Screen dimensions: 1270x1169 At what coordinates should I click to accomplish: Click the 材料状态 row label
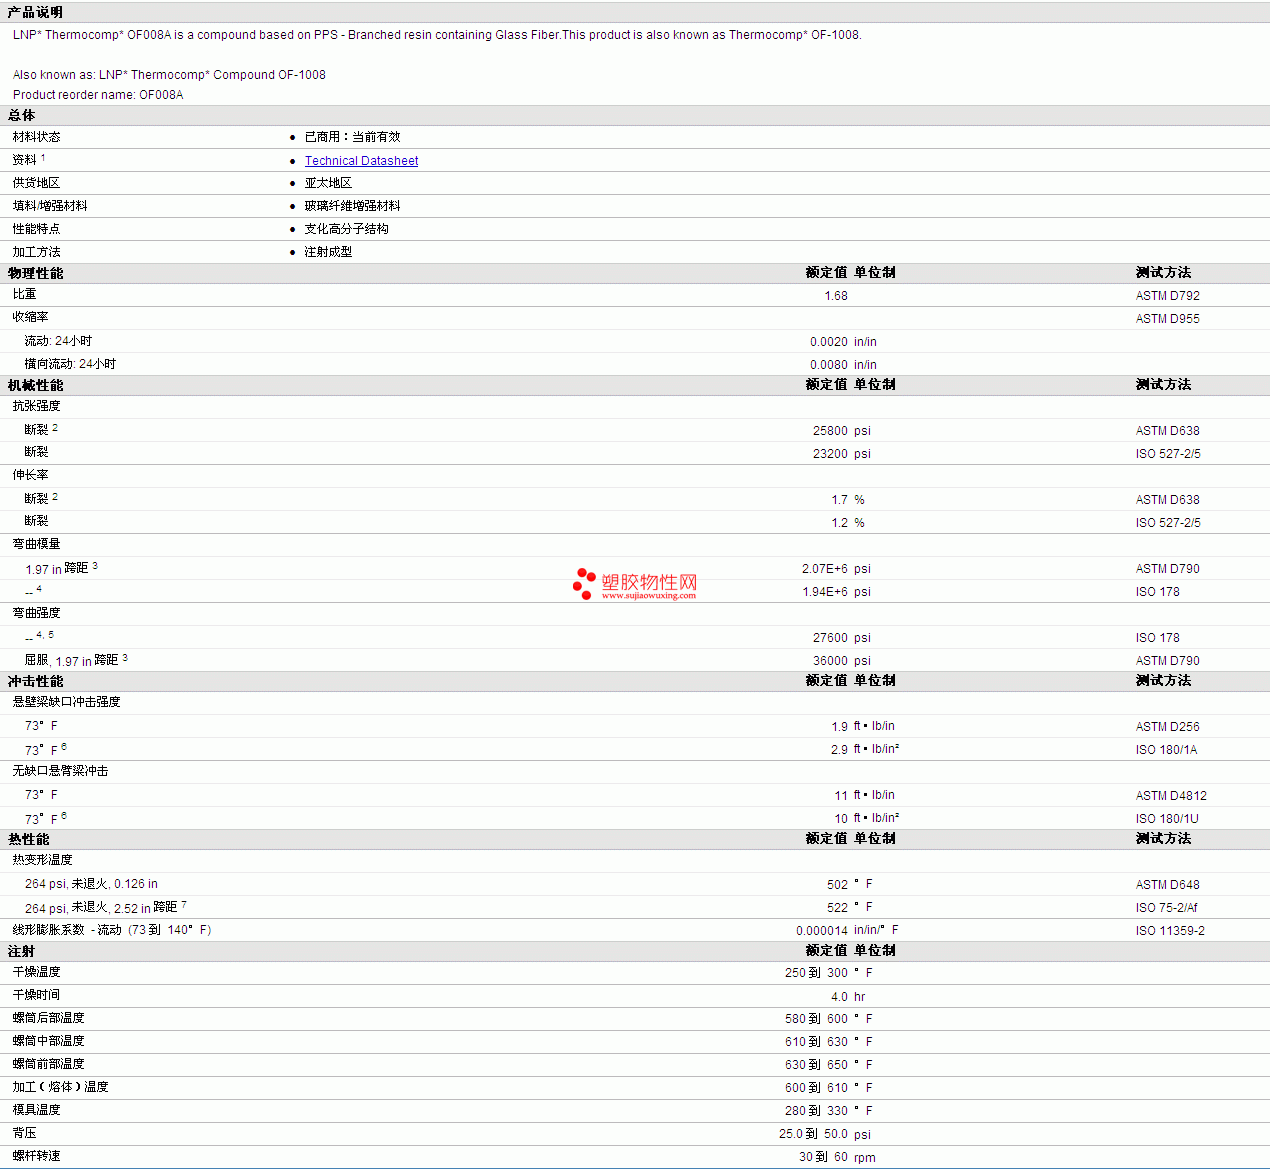pos(36,137)
